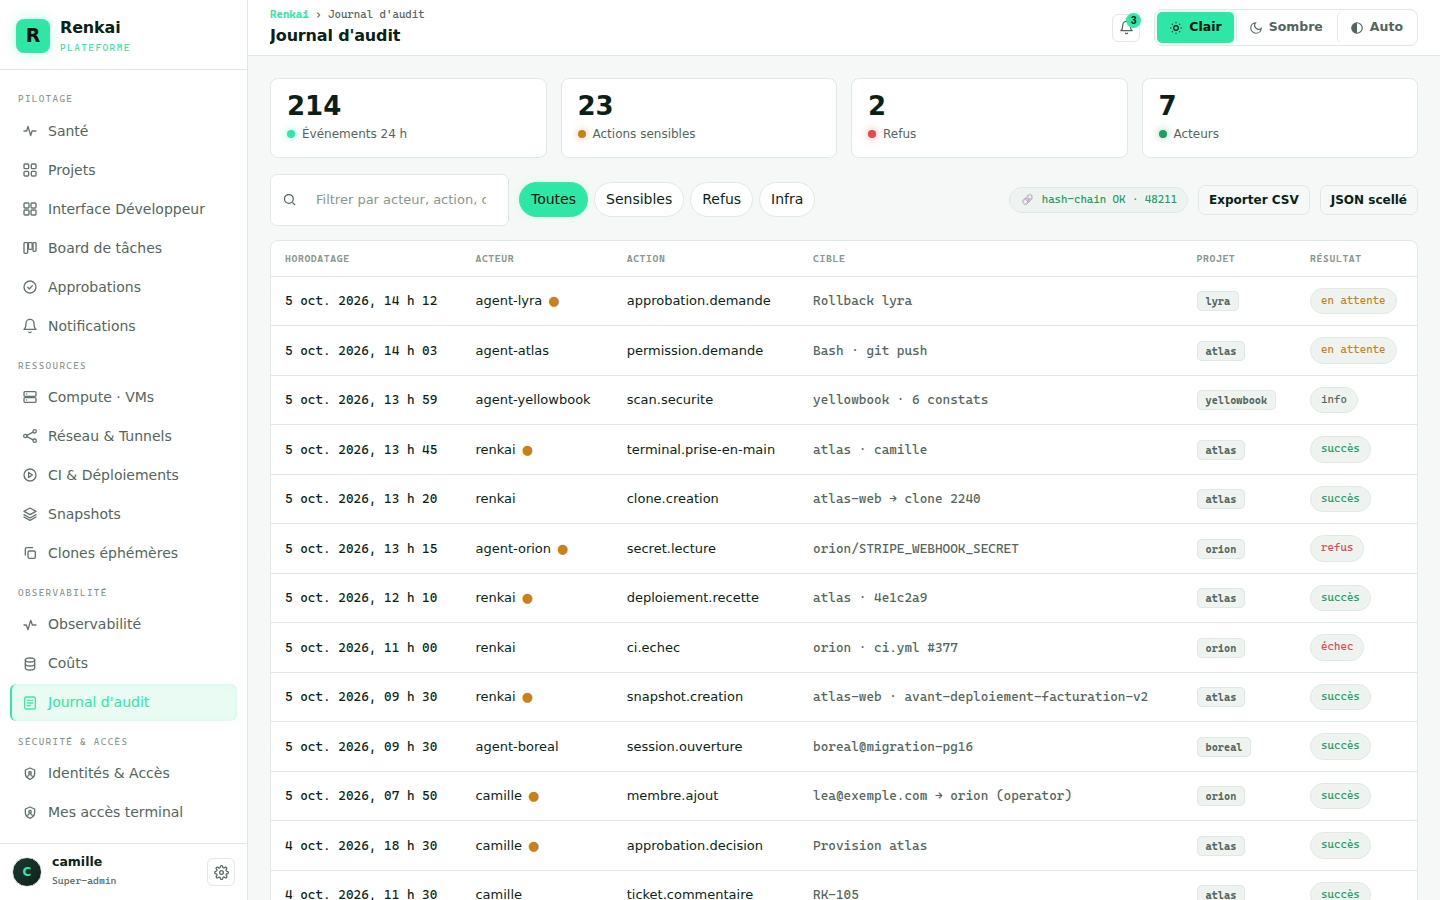The image size is (1440, 900).
Task: Select the Toutes filter
Action: [553, 199]
